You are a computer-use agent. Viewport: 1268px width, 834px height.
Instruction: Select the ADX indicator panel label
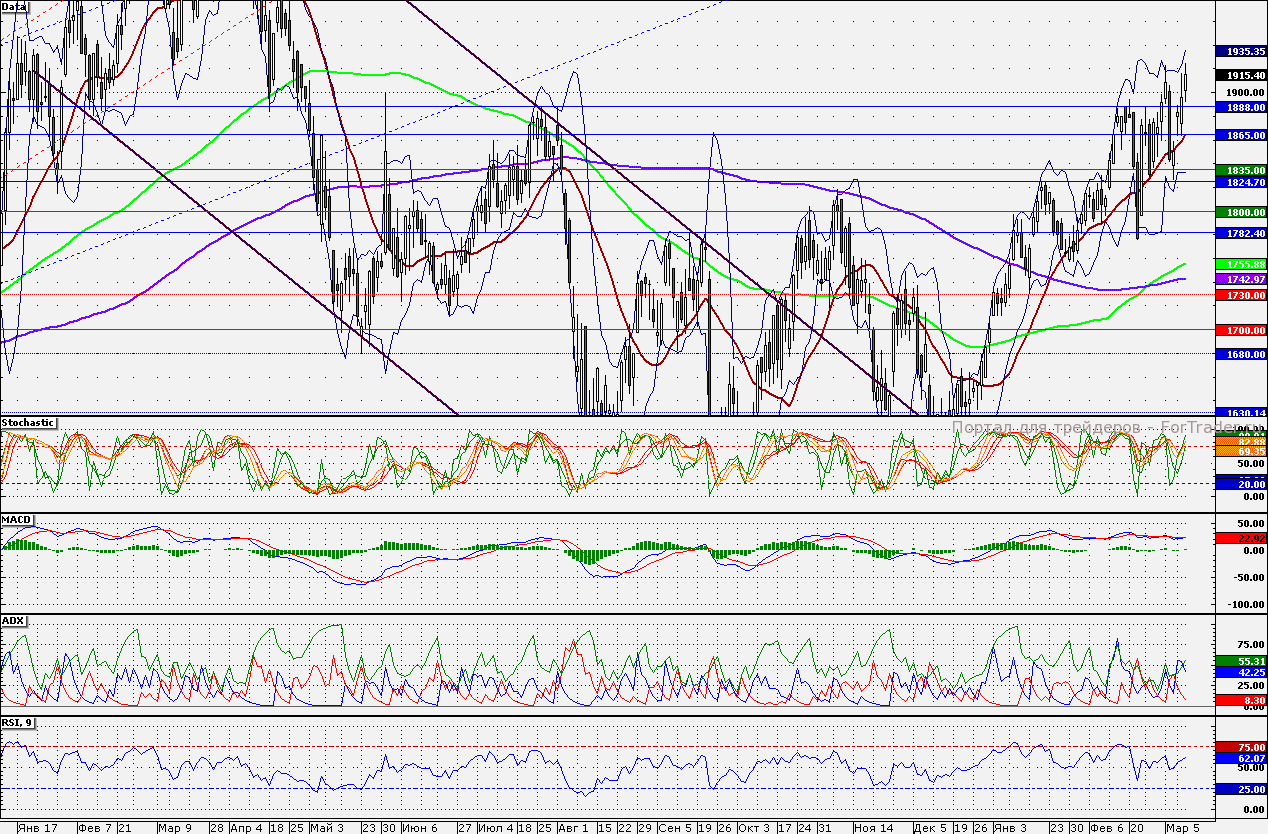(x=13, y=621)
